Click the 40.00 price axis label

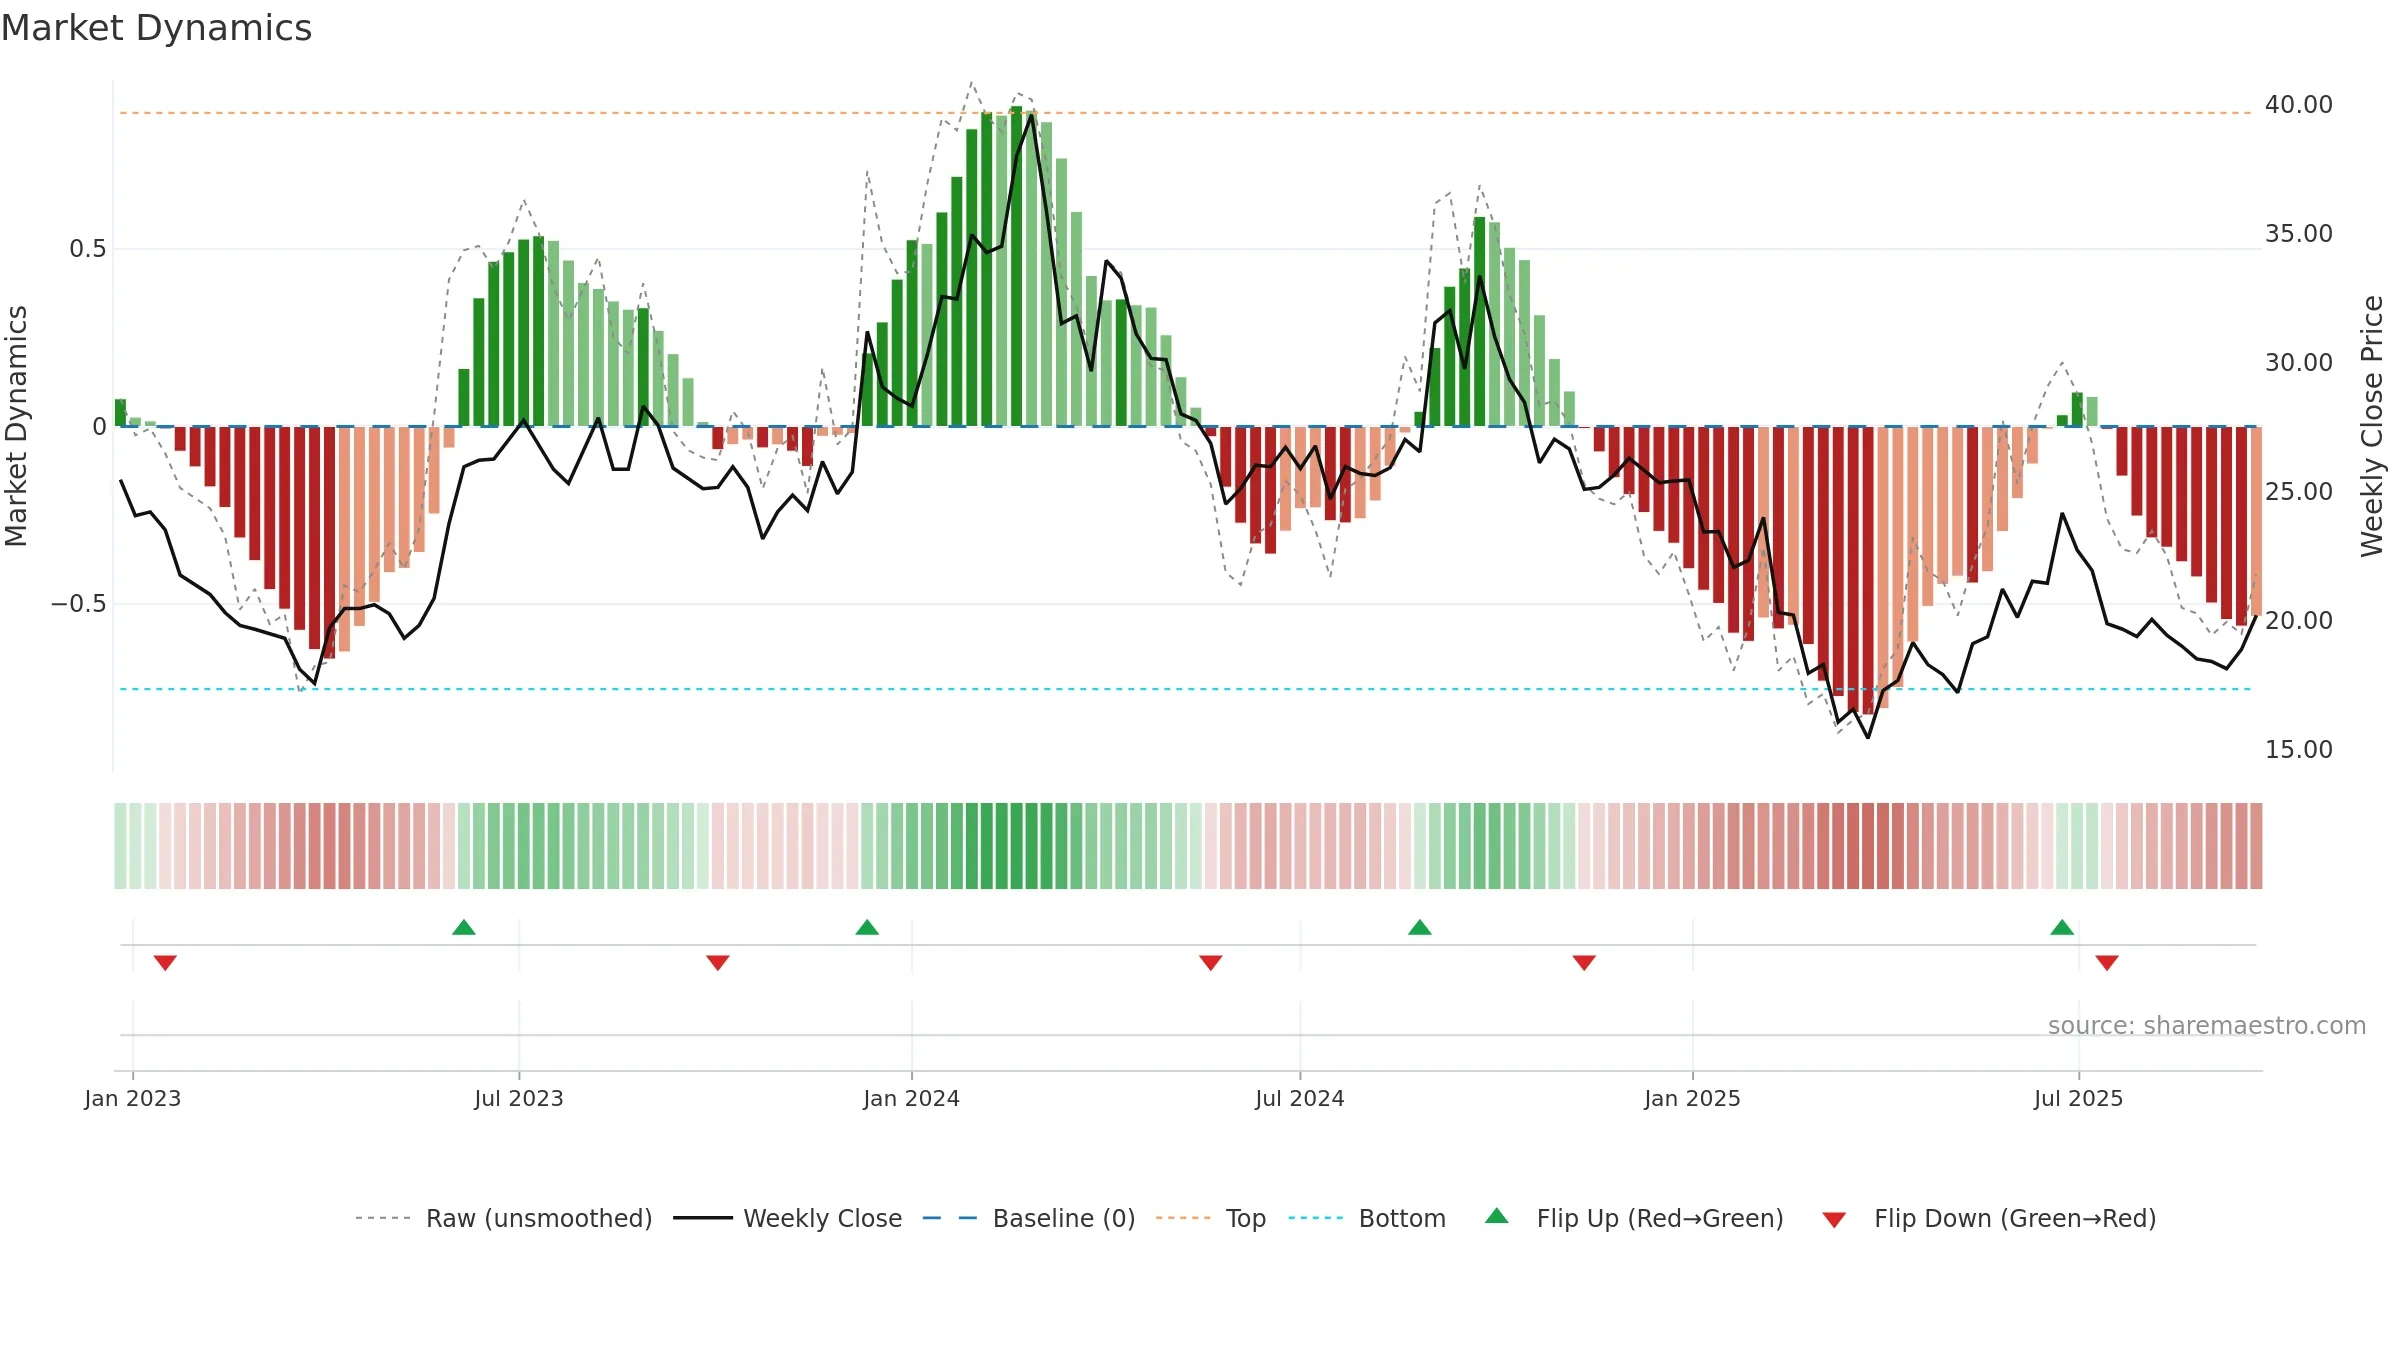pos(2299,105)
